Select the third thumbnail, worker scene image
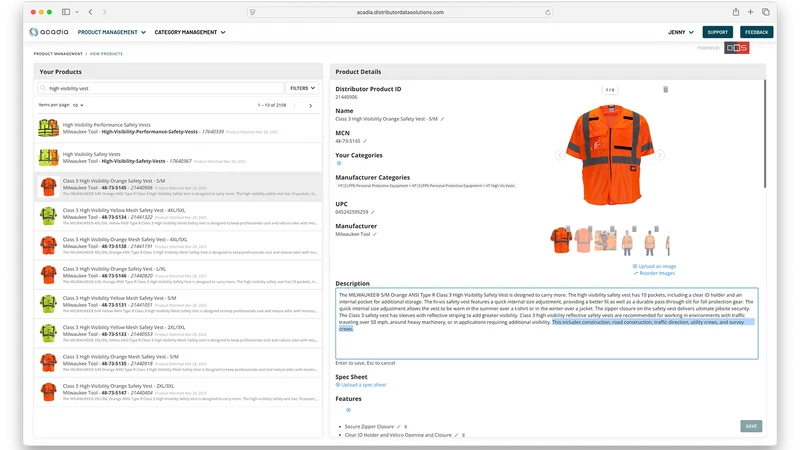The width and height of the screenshot is (800, 450). coord(605,240)
